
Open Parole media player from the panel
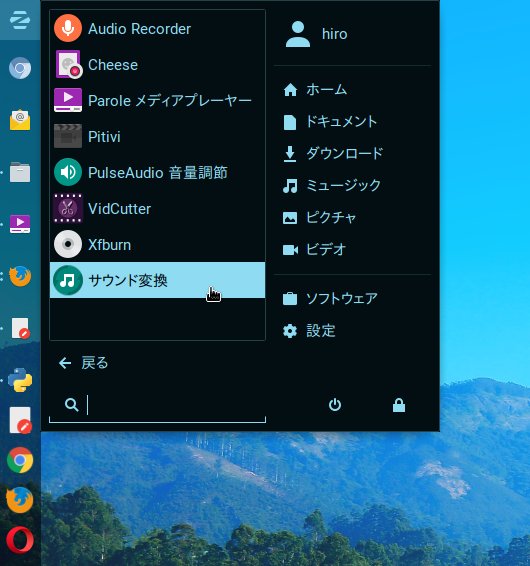tap(20, 224)
